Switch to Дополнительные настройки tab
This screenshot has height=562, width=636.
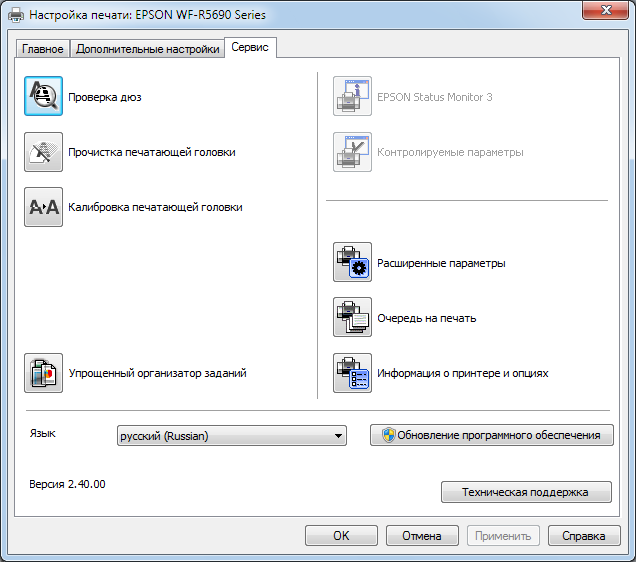pyautogui.click(x=148, y=49)
